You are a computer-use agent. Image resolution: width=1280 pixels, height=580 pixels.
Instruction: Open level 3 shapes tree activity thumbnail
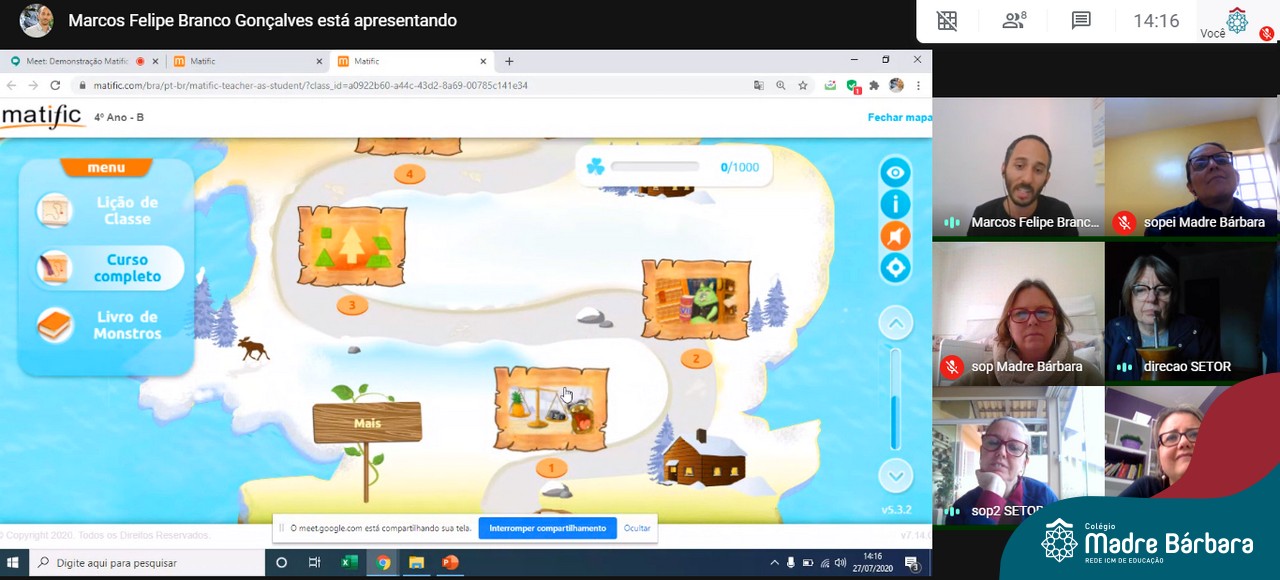tap(352, 246)
